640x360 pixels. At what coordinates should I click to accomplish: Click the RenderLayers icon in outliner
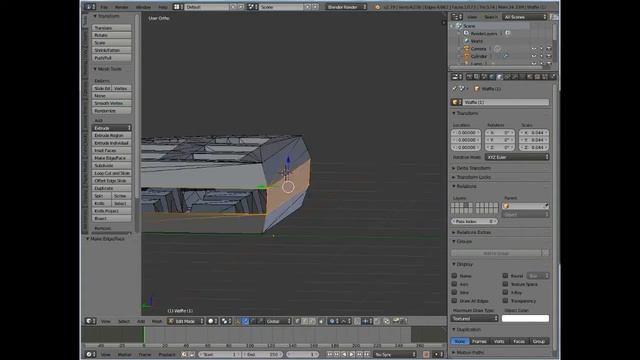pyautogui.click(x=467, y=33)
